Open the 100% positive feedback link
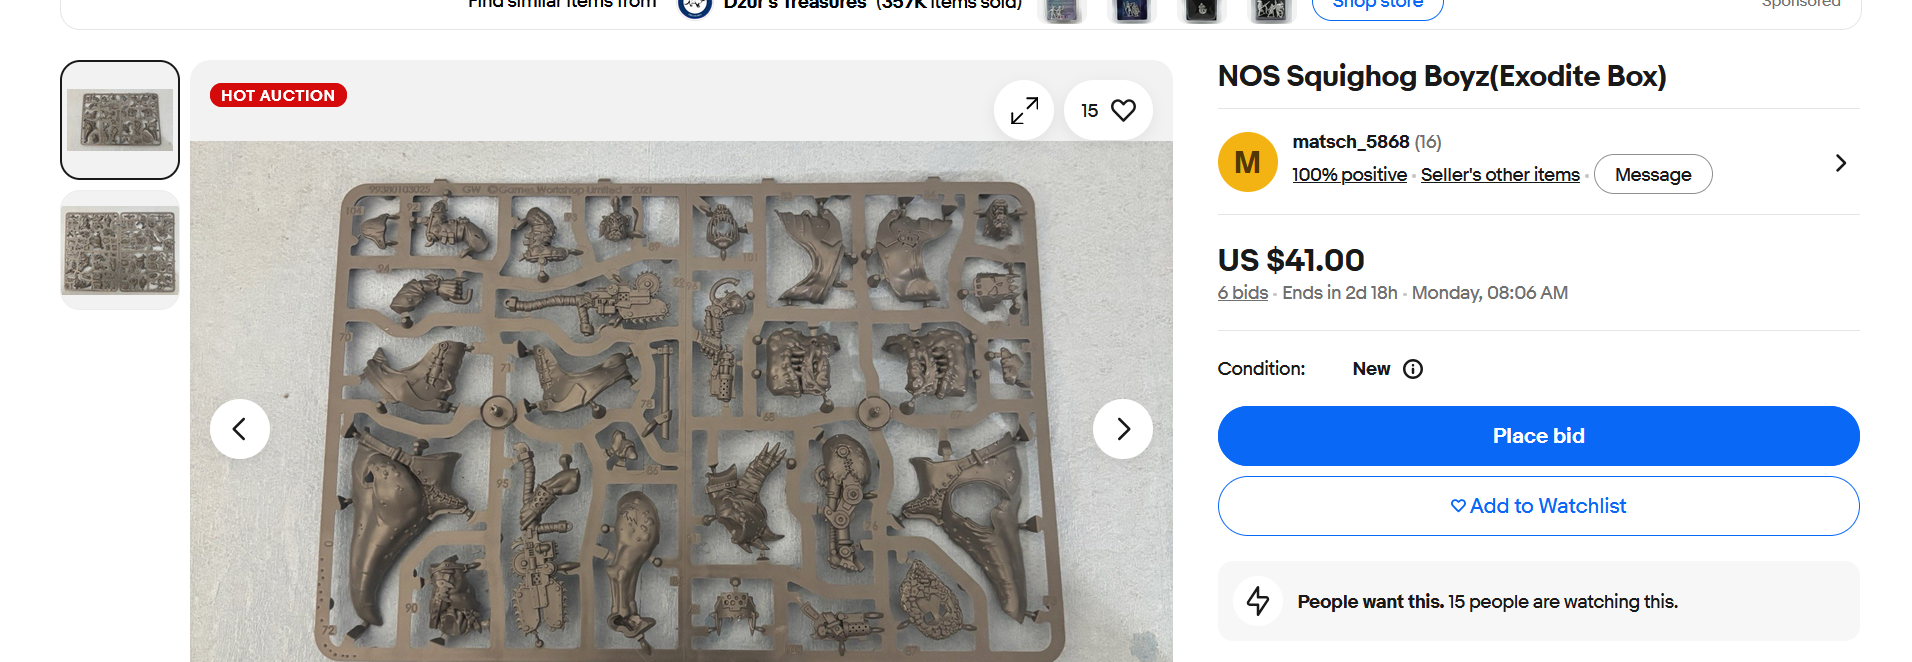The width and height of the screenshot is (1912, 662). (1349, 175)
